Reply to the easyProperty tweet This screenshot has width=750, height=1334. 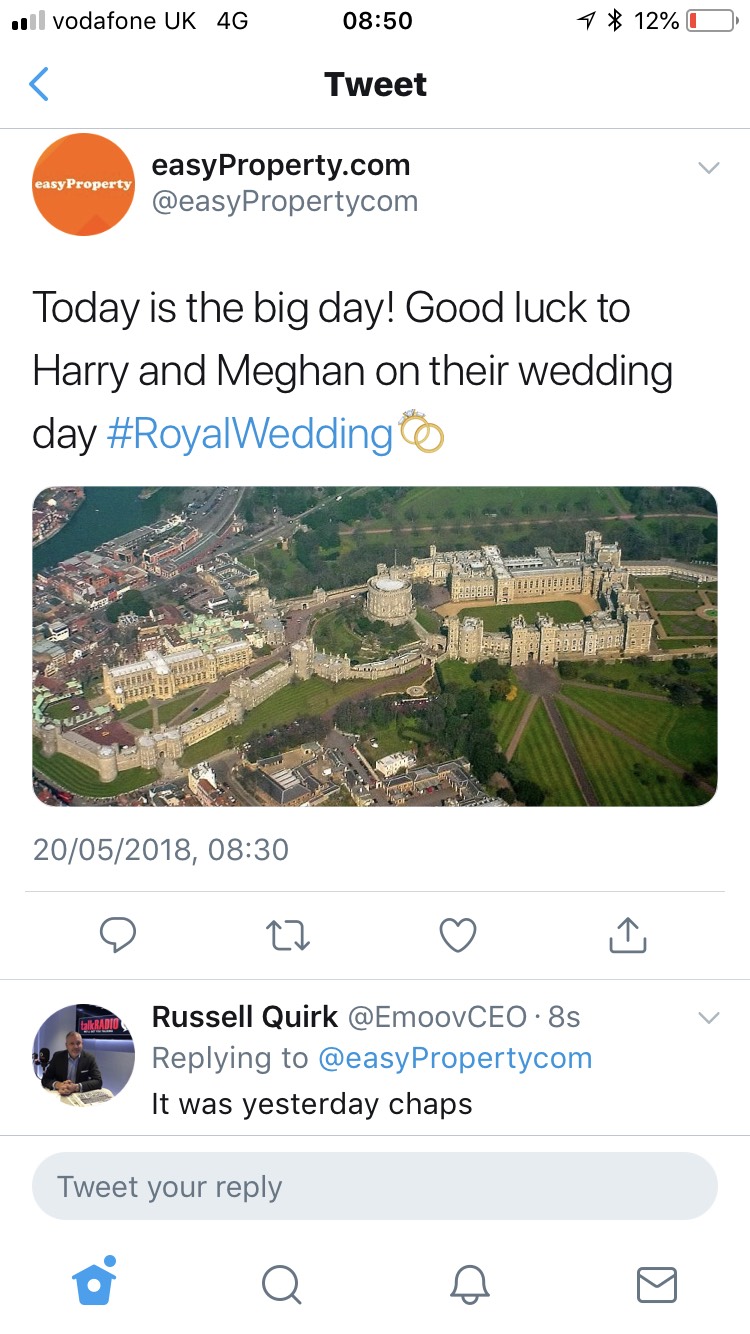pos(118,935)
